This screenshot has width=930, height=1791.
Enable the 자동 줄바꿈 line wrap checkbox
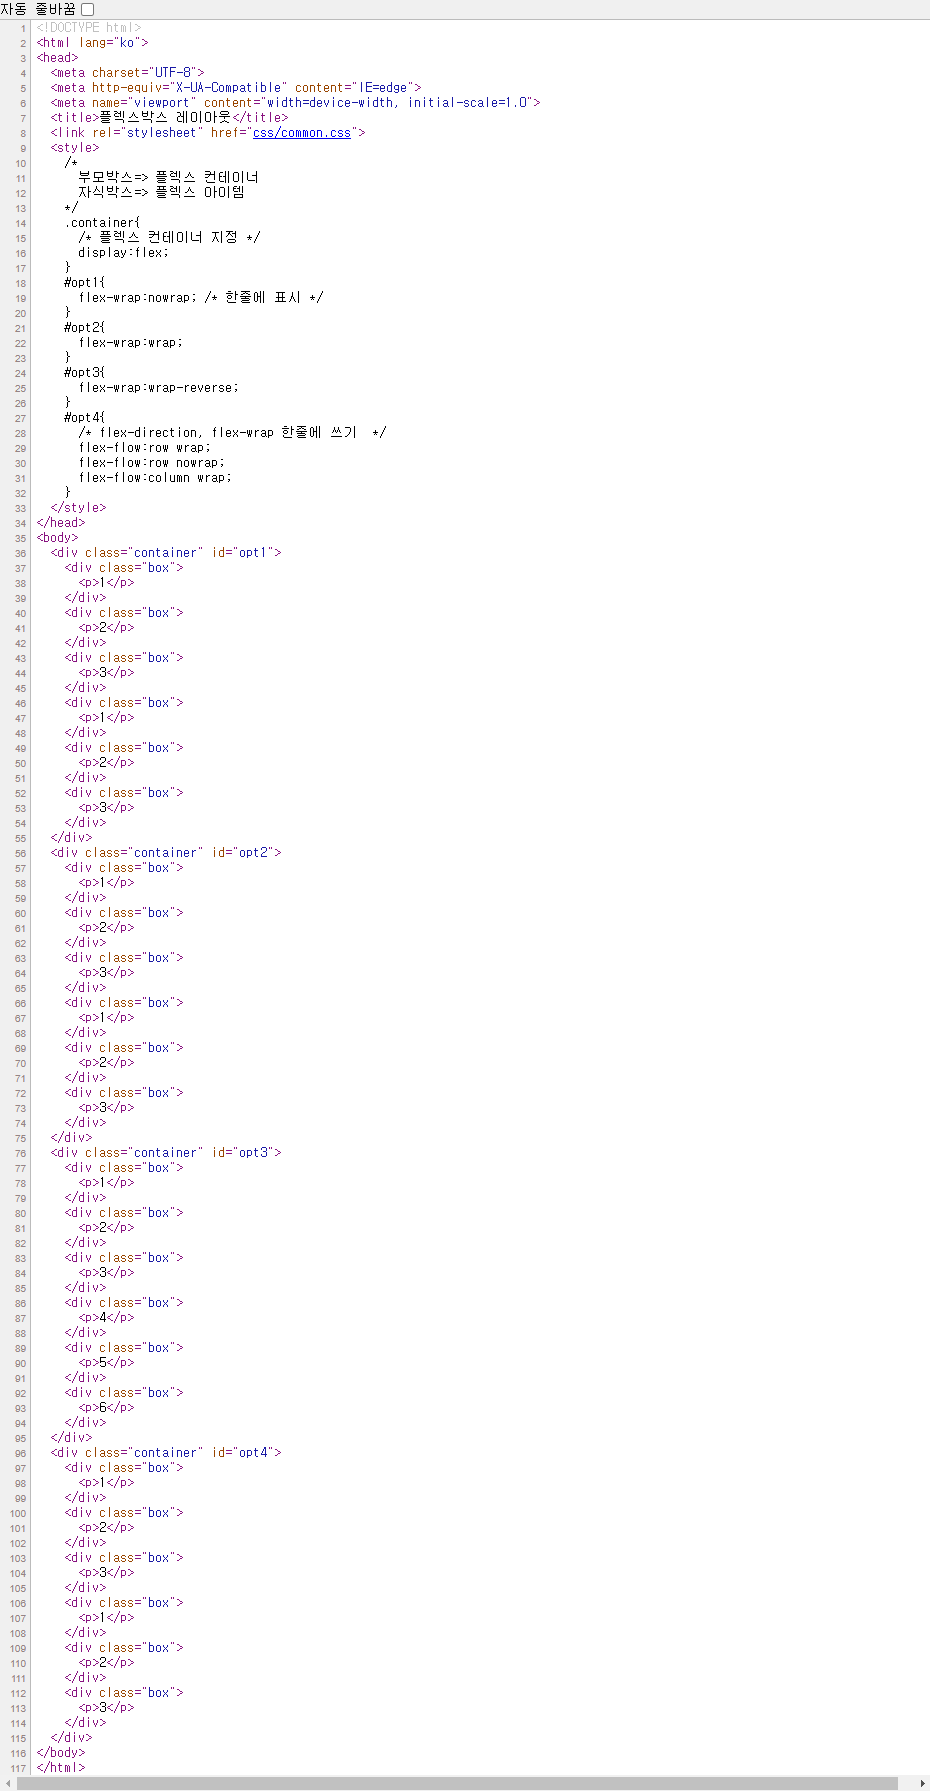click(x=88, y=9)
